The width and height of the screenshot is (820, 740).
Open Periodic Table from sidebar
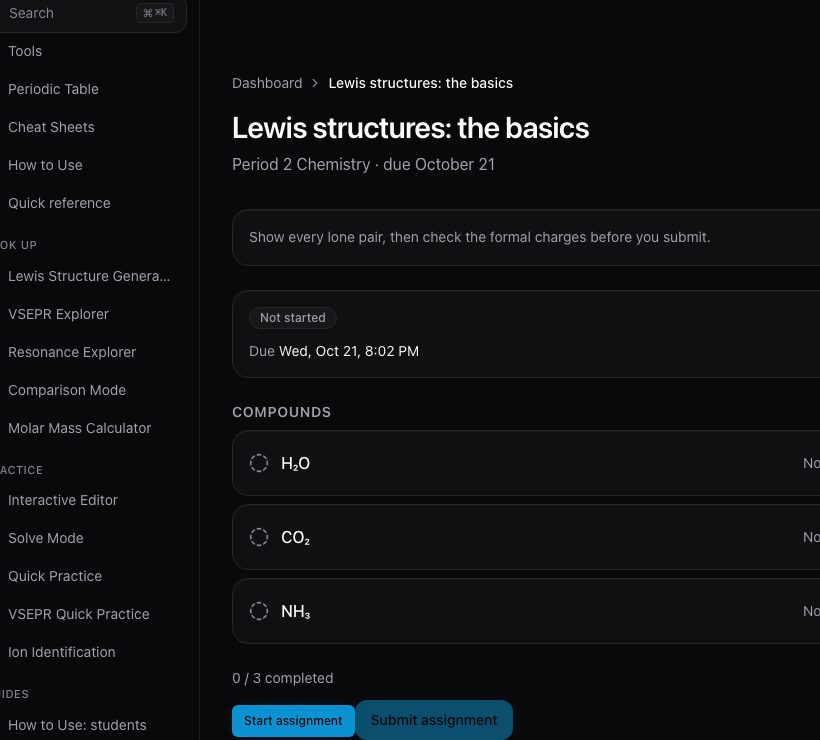tap(53, 89)
